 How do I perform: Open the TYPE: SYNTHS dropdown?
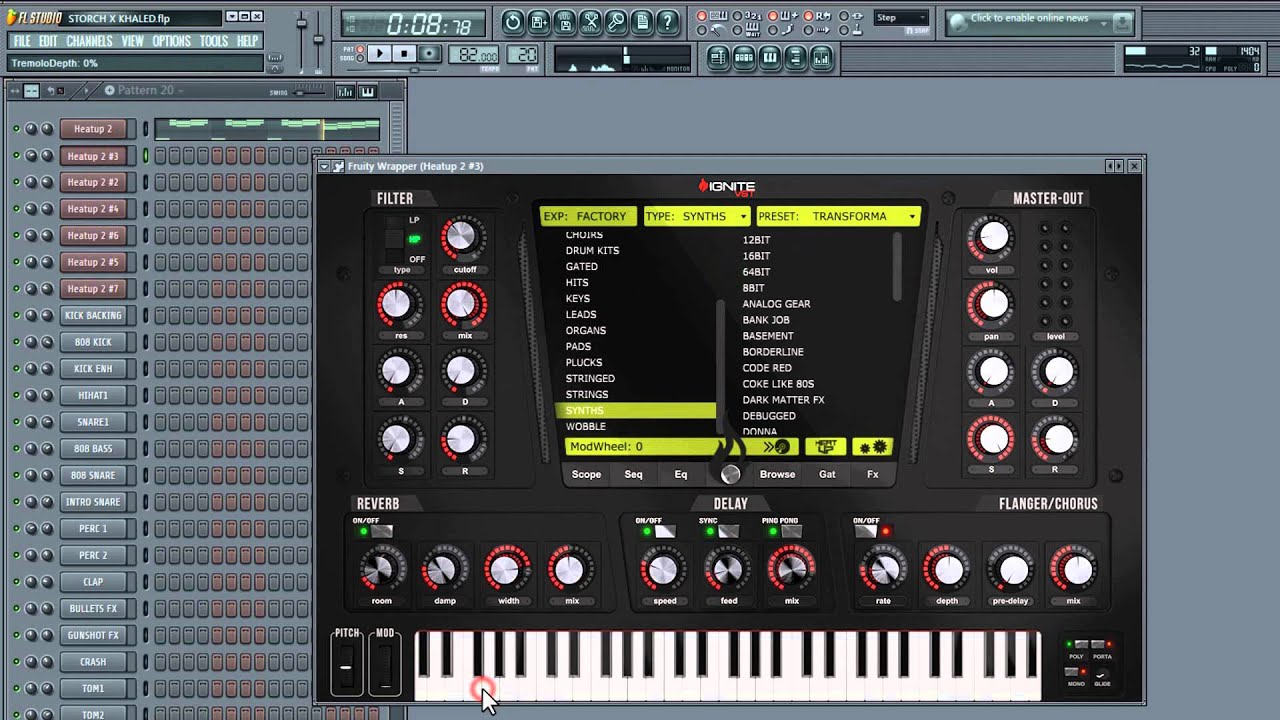[697, 216]
